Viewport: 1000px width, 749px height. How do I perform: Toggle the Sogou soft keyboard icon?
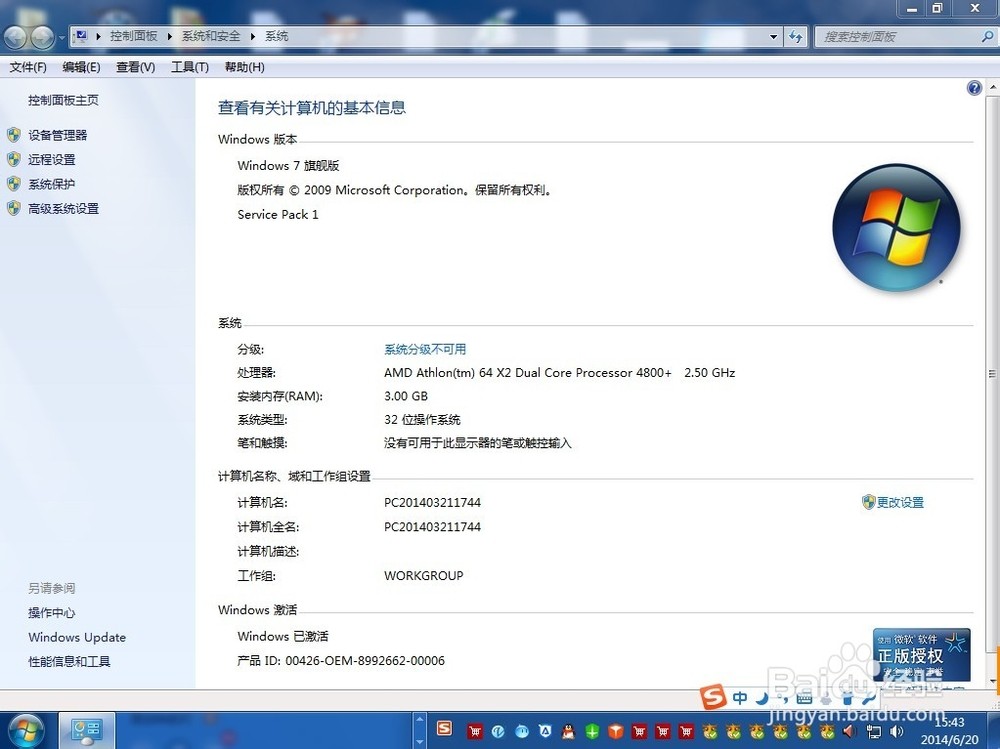click(x=803, y=697)
